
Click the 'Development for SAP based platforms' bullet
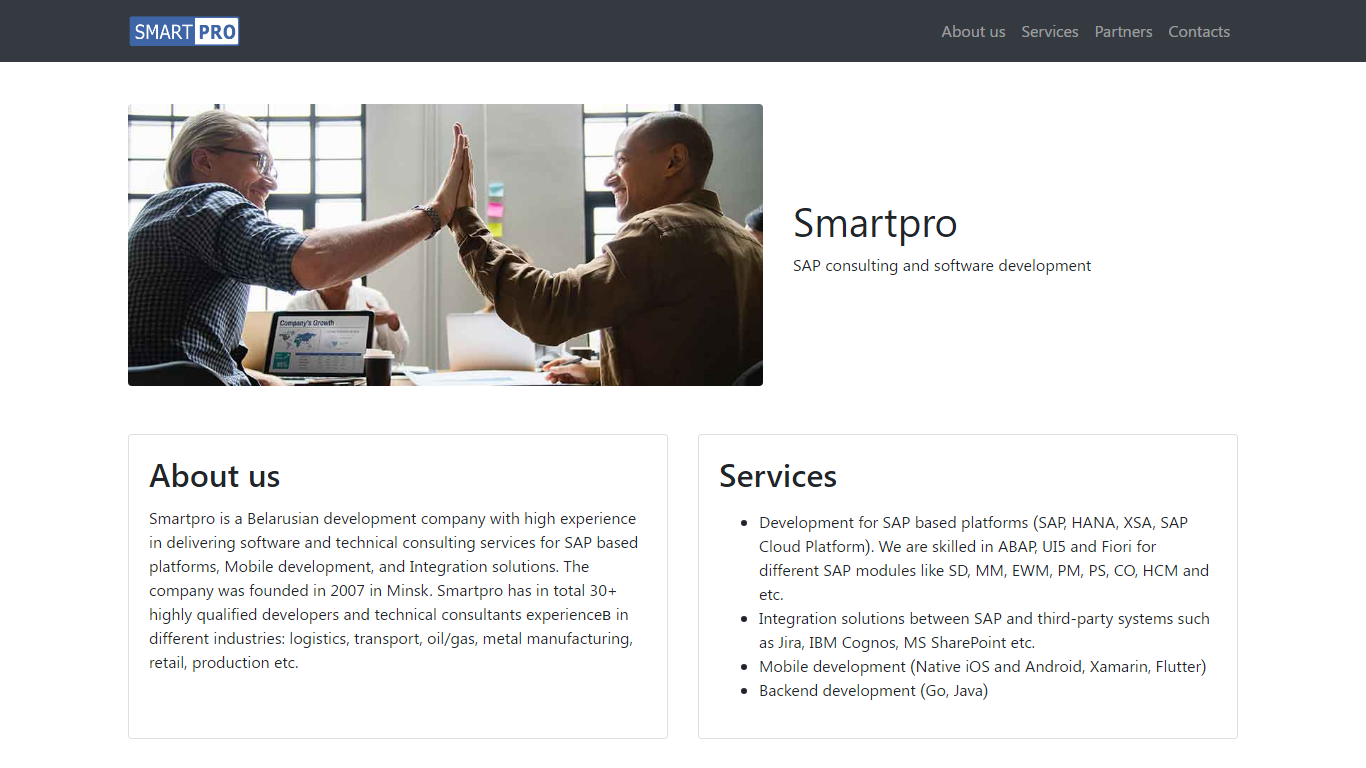click(984, 558)
